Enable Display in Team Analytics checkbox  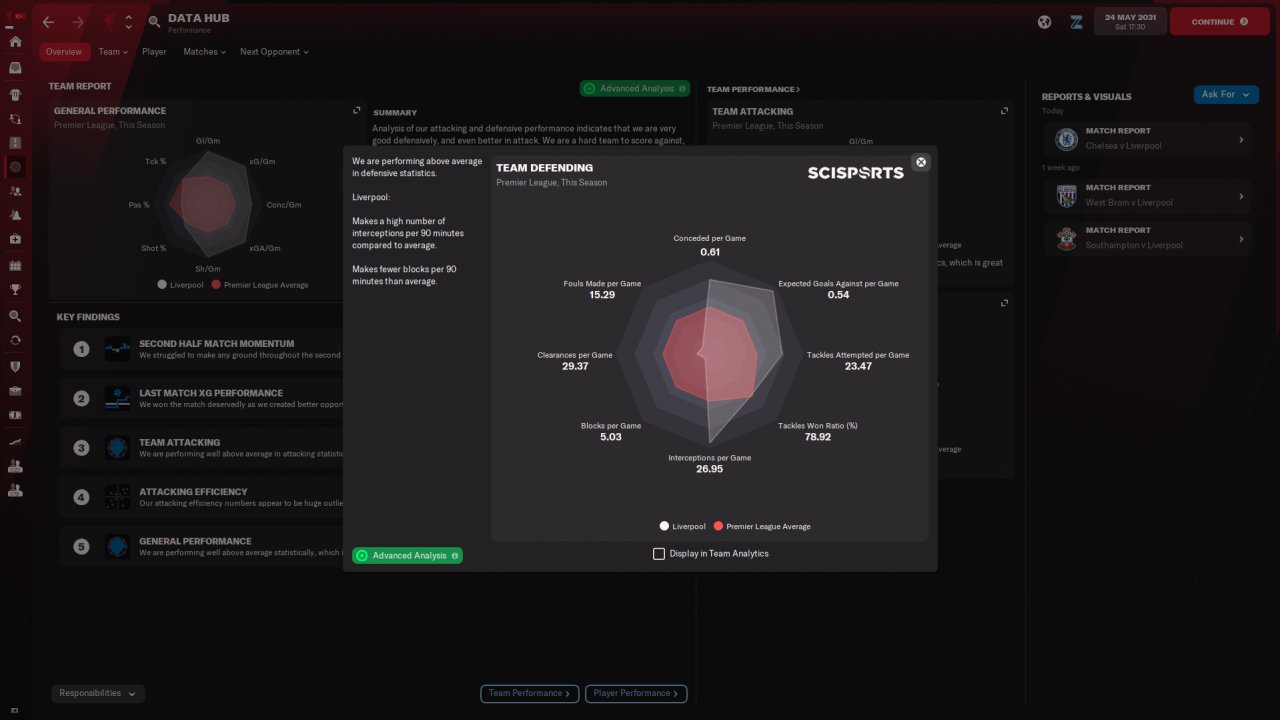point(659,554)
